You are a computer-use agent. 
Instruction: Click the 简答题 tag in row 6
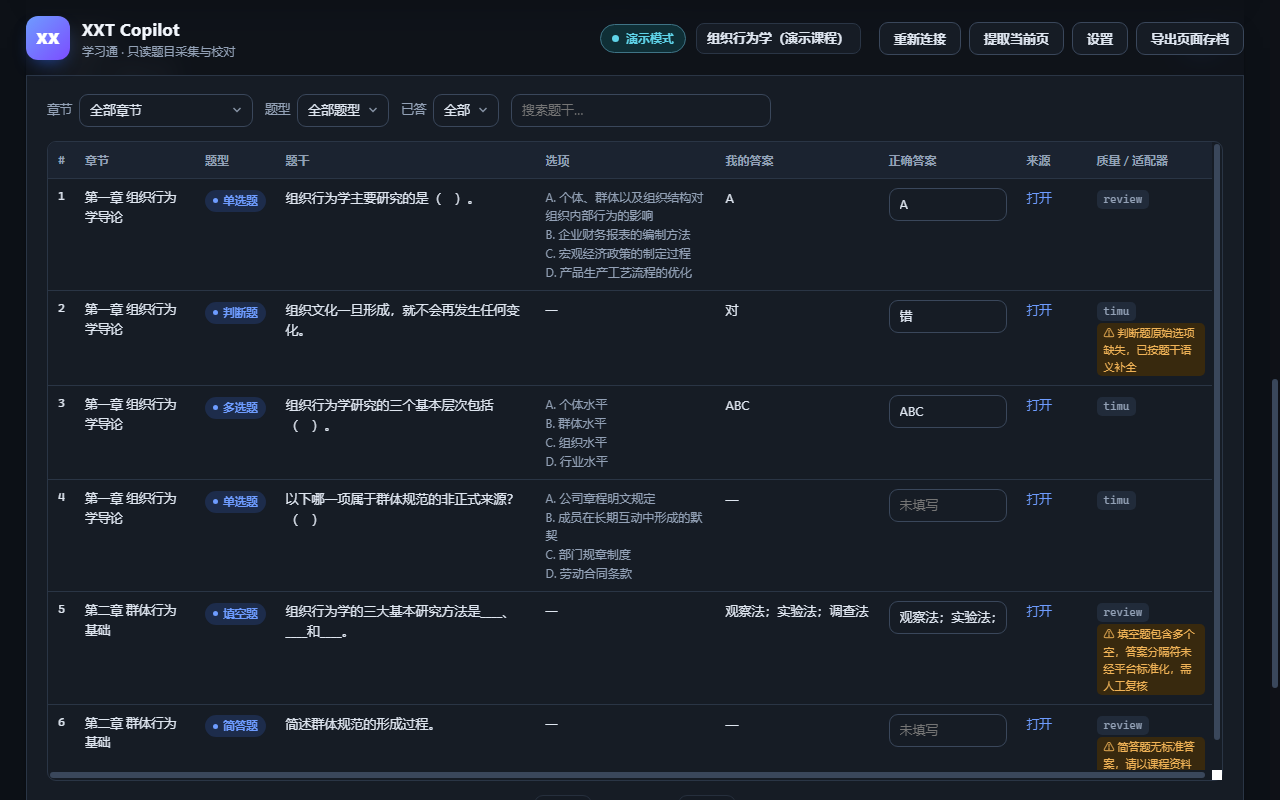point(235,726)
